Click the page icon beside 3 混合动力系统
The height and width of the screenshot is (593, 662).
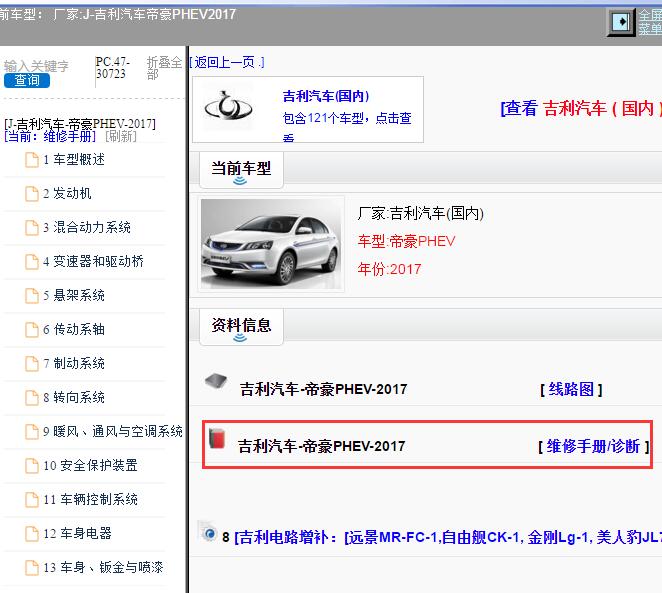[x=32, y=228]
